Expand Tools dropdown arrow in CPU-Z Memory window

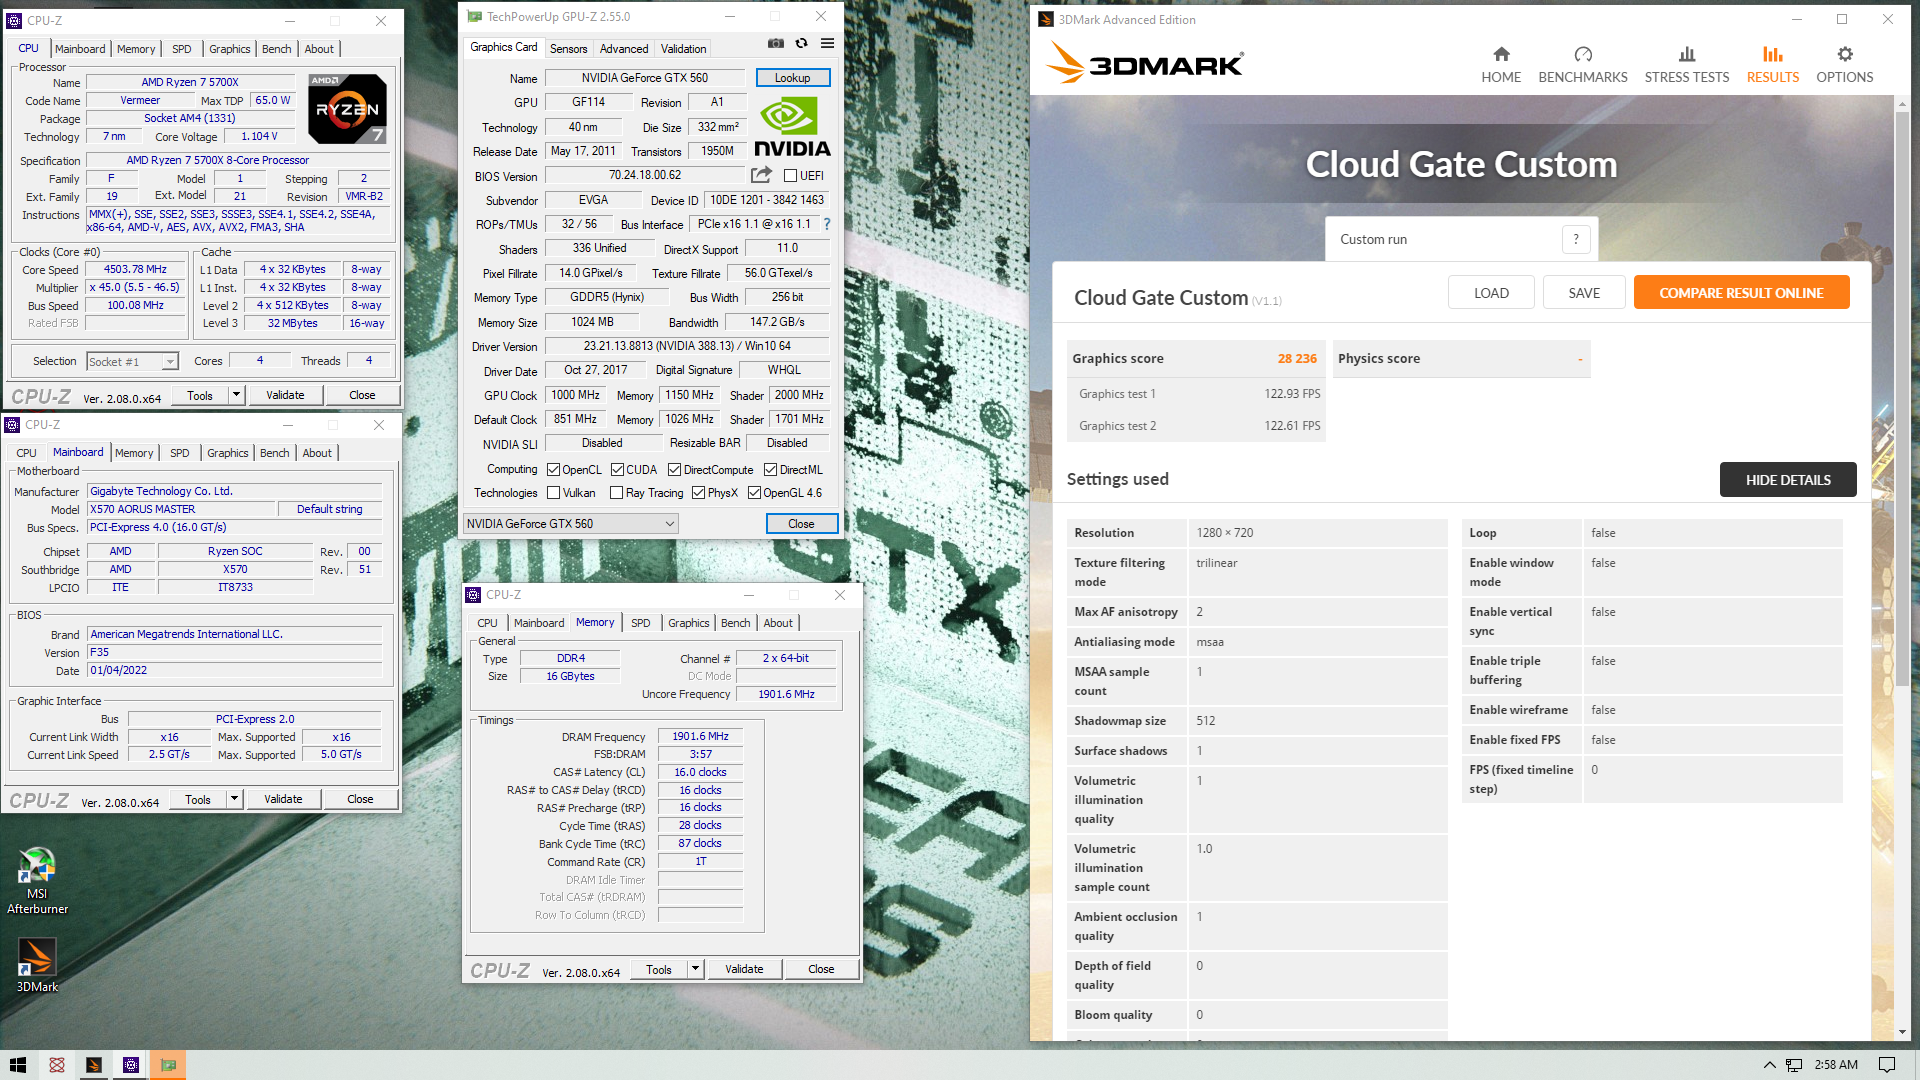pos(695,969)
